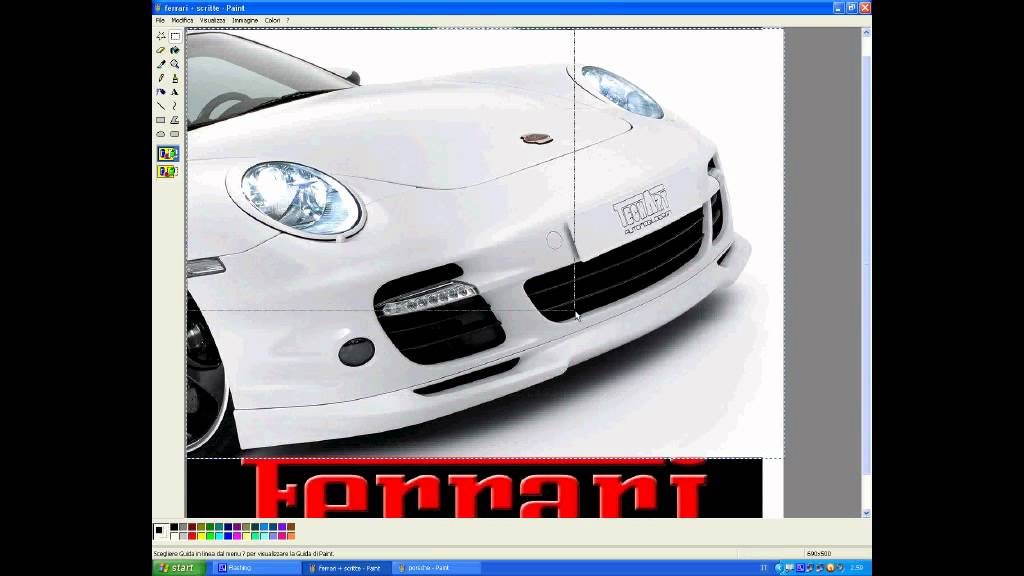1024x576 pixels.
Task: Click the vertical scrollbar thumb
Action: (866, 264)
